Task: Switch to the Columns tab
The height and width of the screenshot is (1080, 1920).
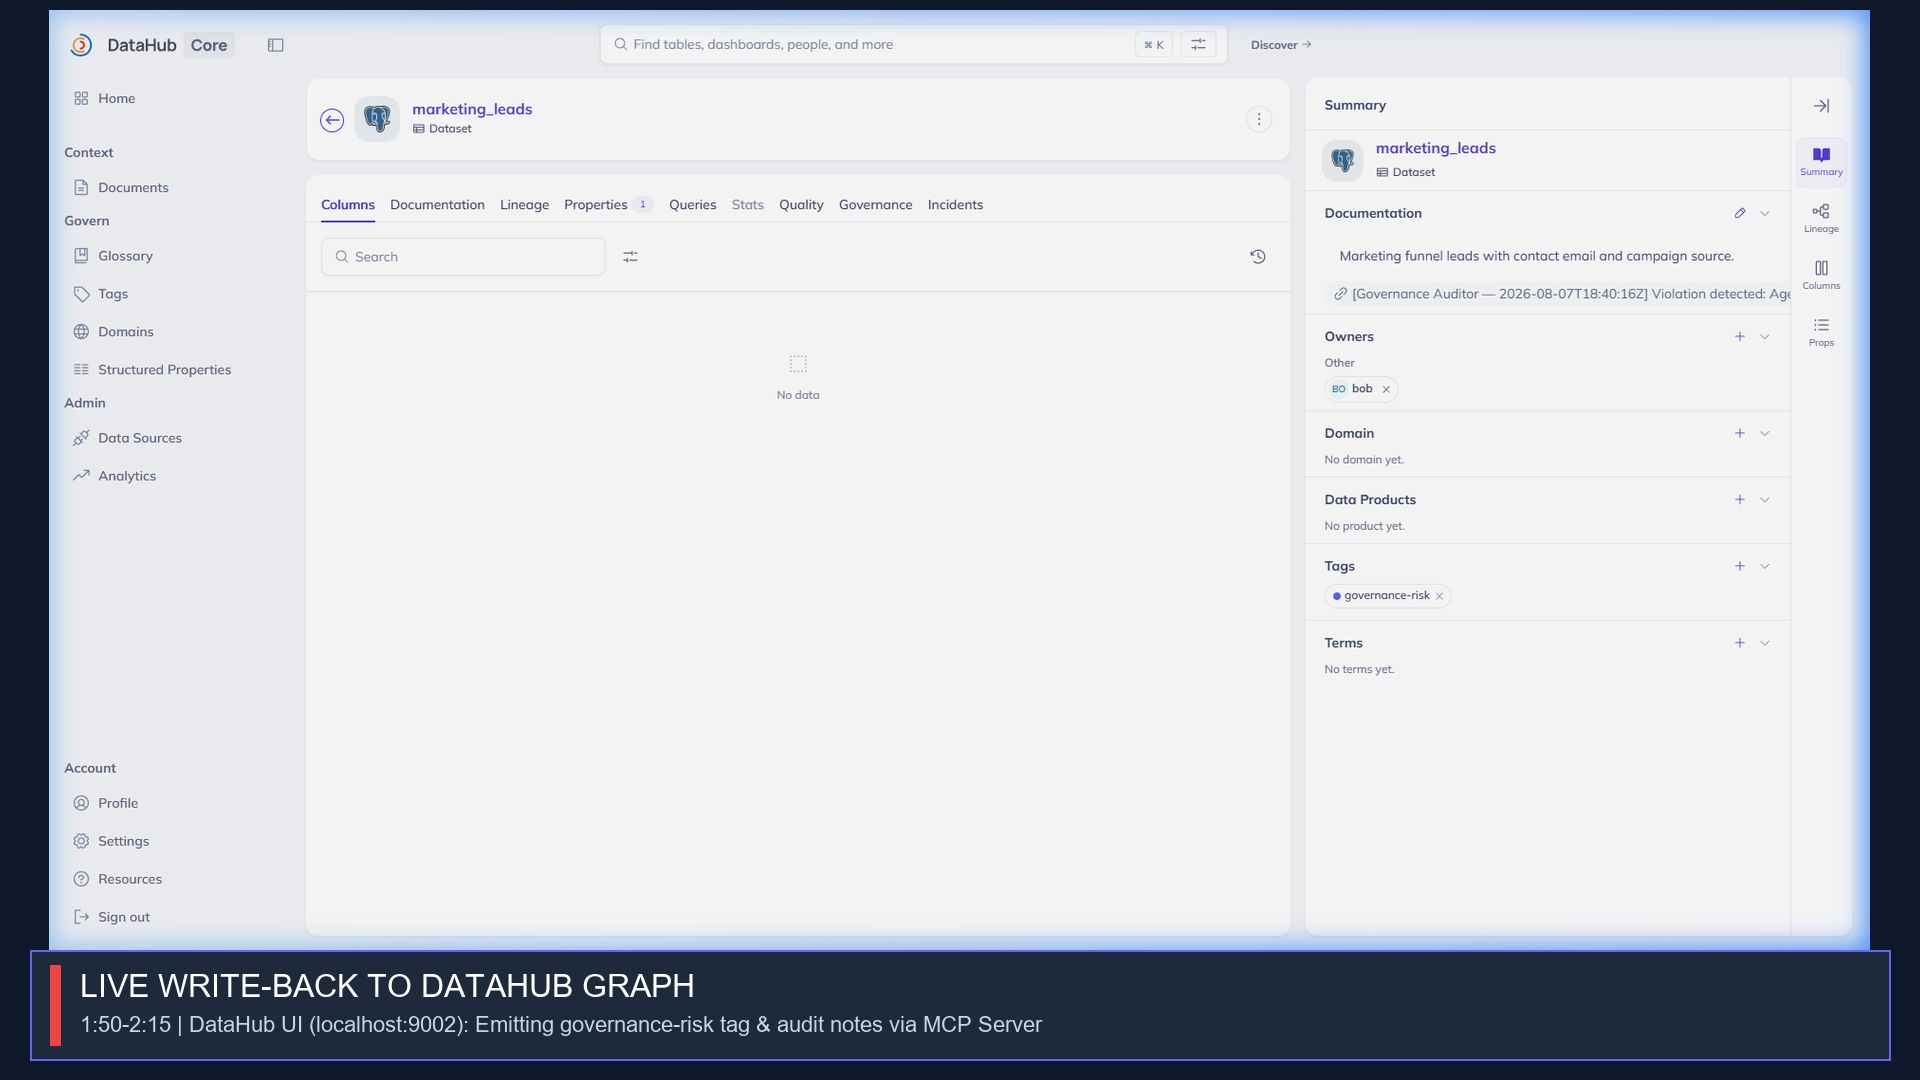Action: (x=348, y=205)
